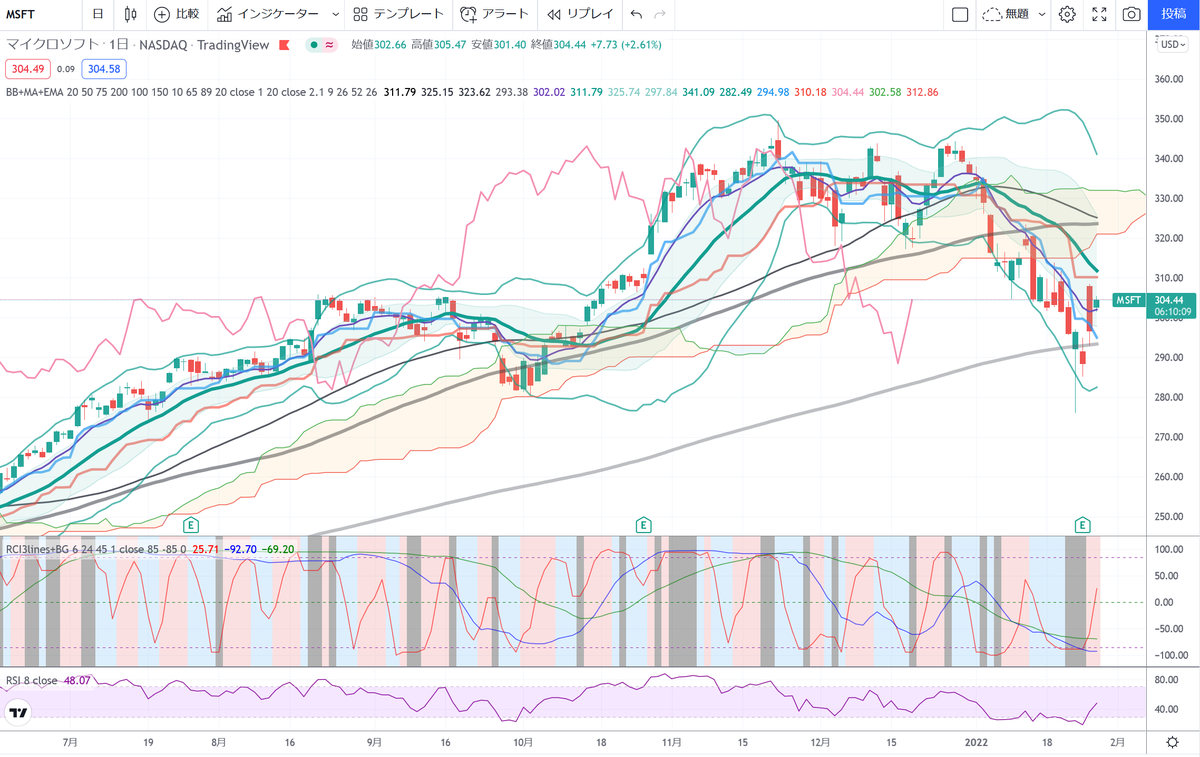Screen dimensions: 1200x757
Task: Open the USD currency dropdown on price axis
Action: [1172, 44]
